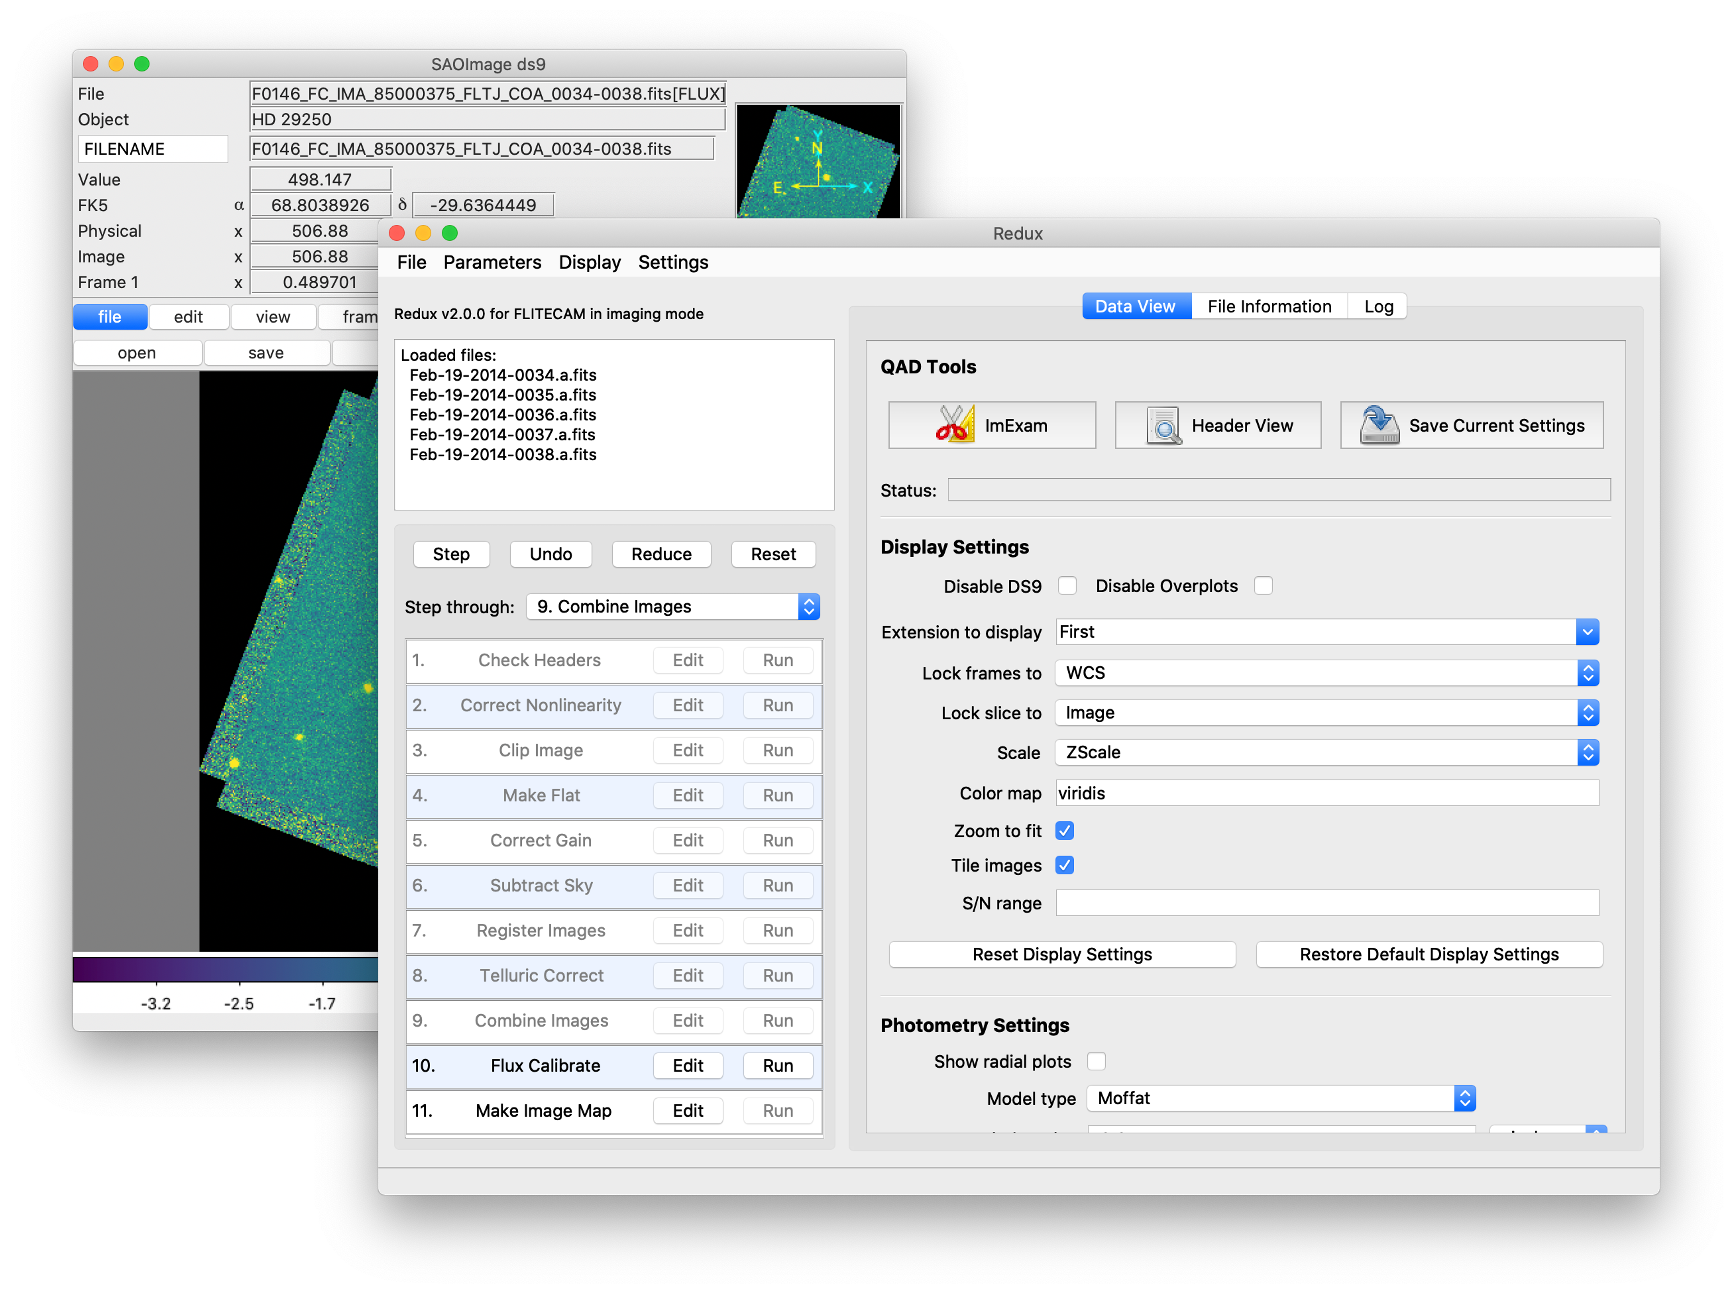Enable Show radial plots
The width and height of the screenshot is (1735, 1293).
1097,1061
